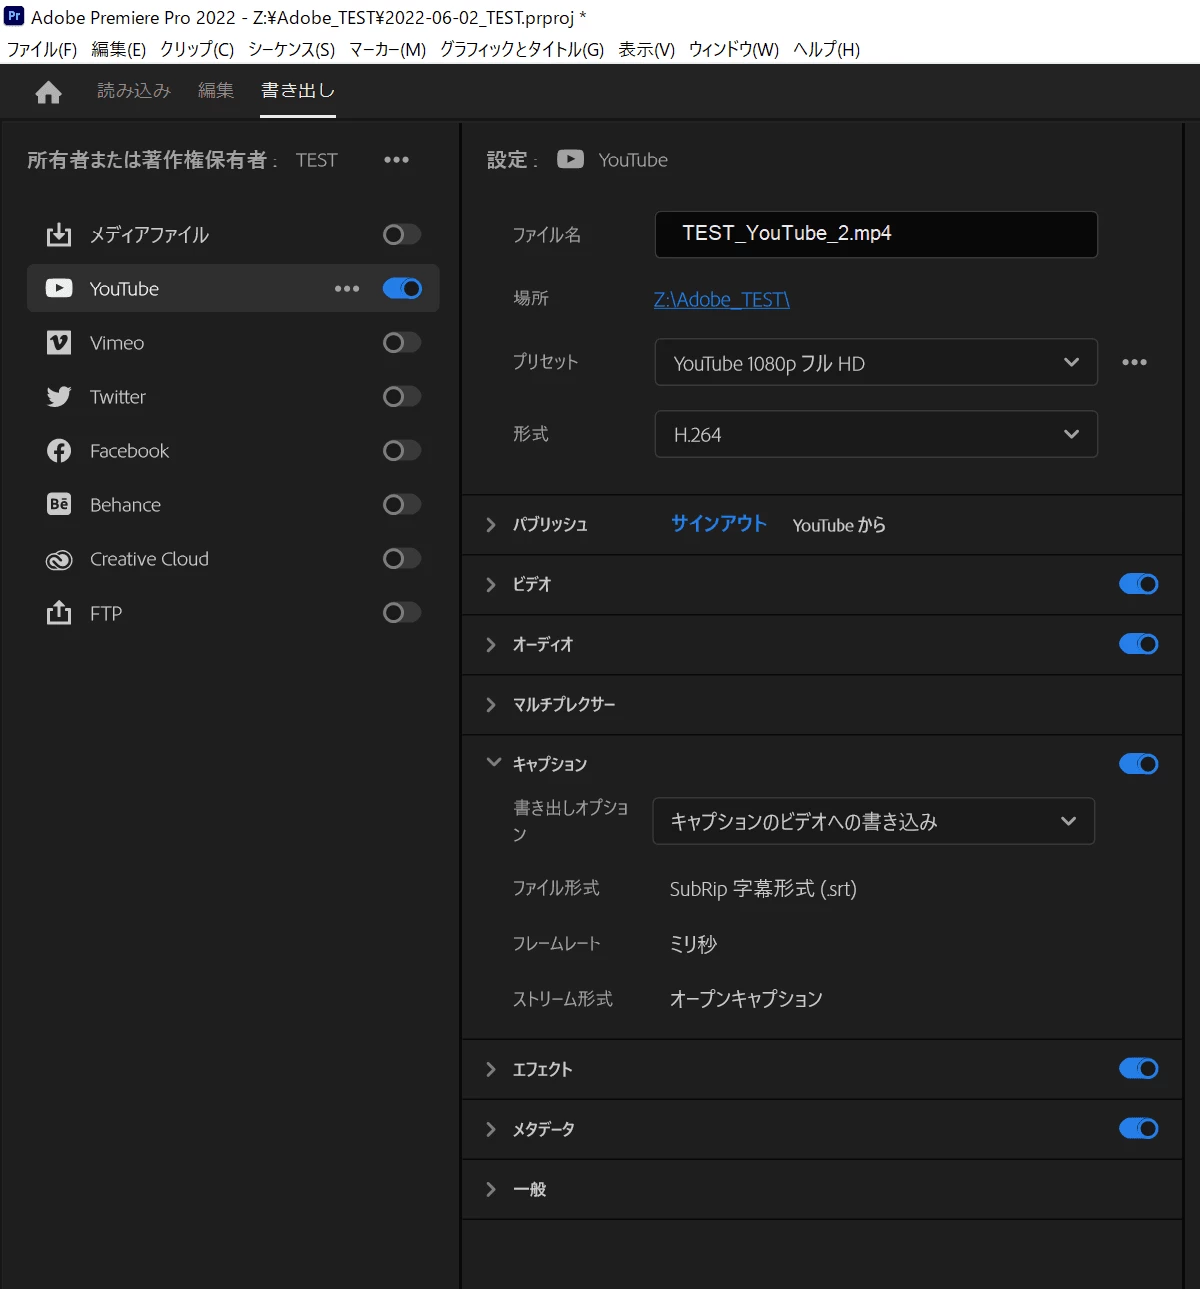
Task: Enable the Creative Cloud destination toggle
Action: (x=402, y=558)
